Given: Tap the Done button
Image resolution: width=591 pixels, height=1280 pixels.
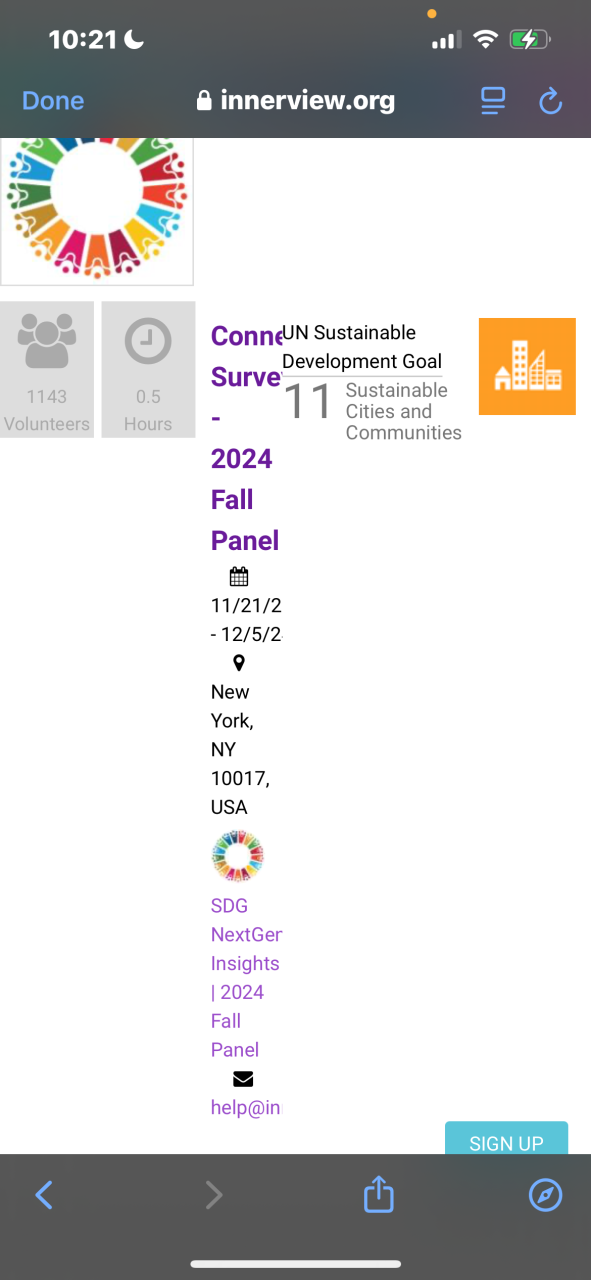Looking at the screenshot, I should click(x=53, y=101).
